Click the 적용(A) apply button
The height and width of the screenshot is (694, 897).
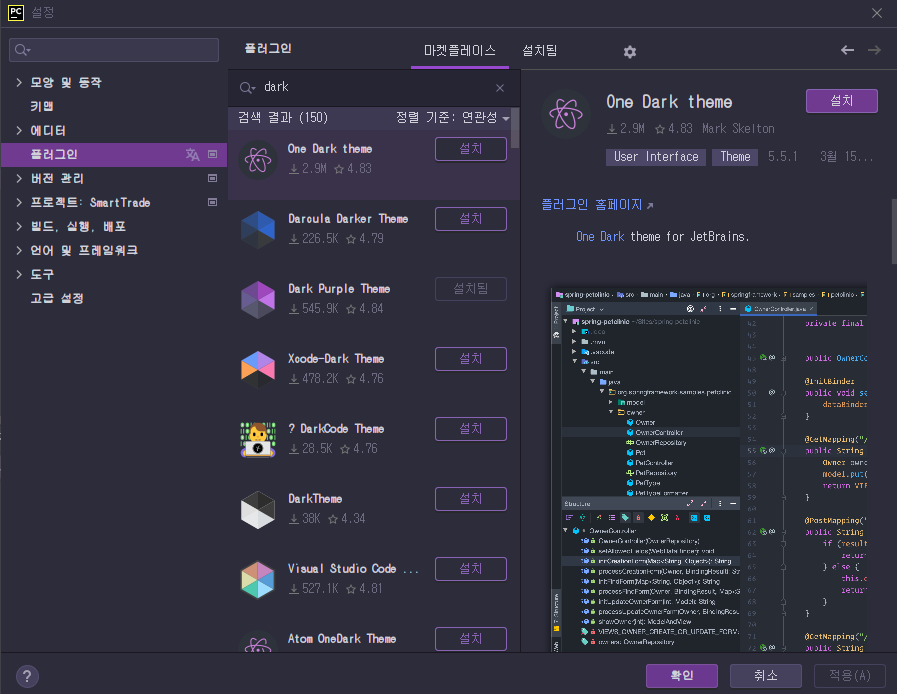pyautogui.click(x=850, y=676)
